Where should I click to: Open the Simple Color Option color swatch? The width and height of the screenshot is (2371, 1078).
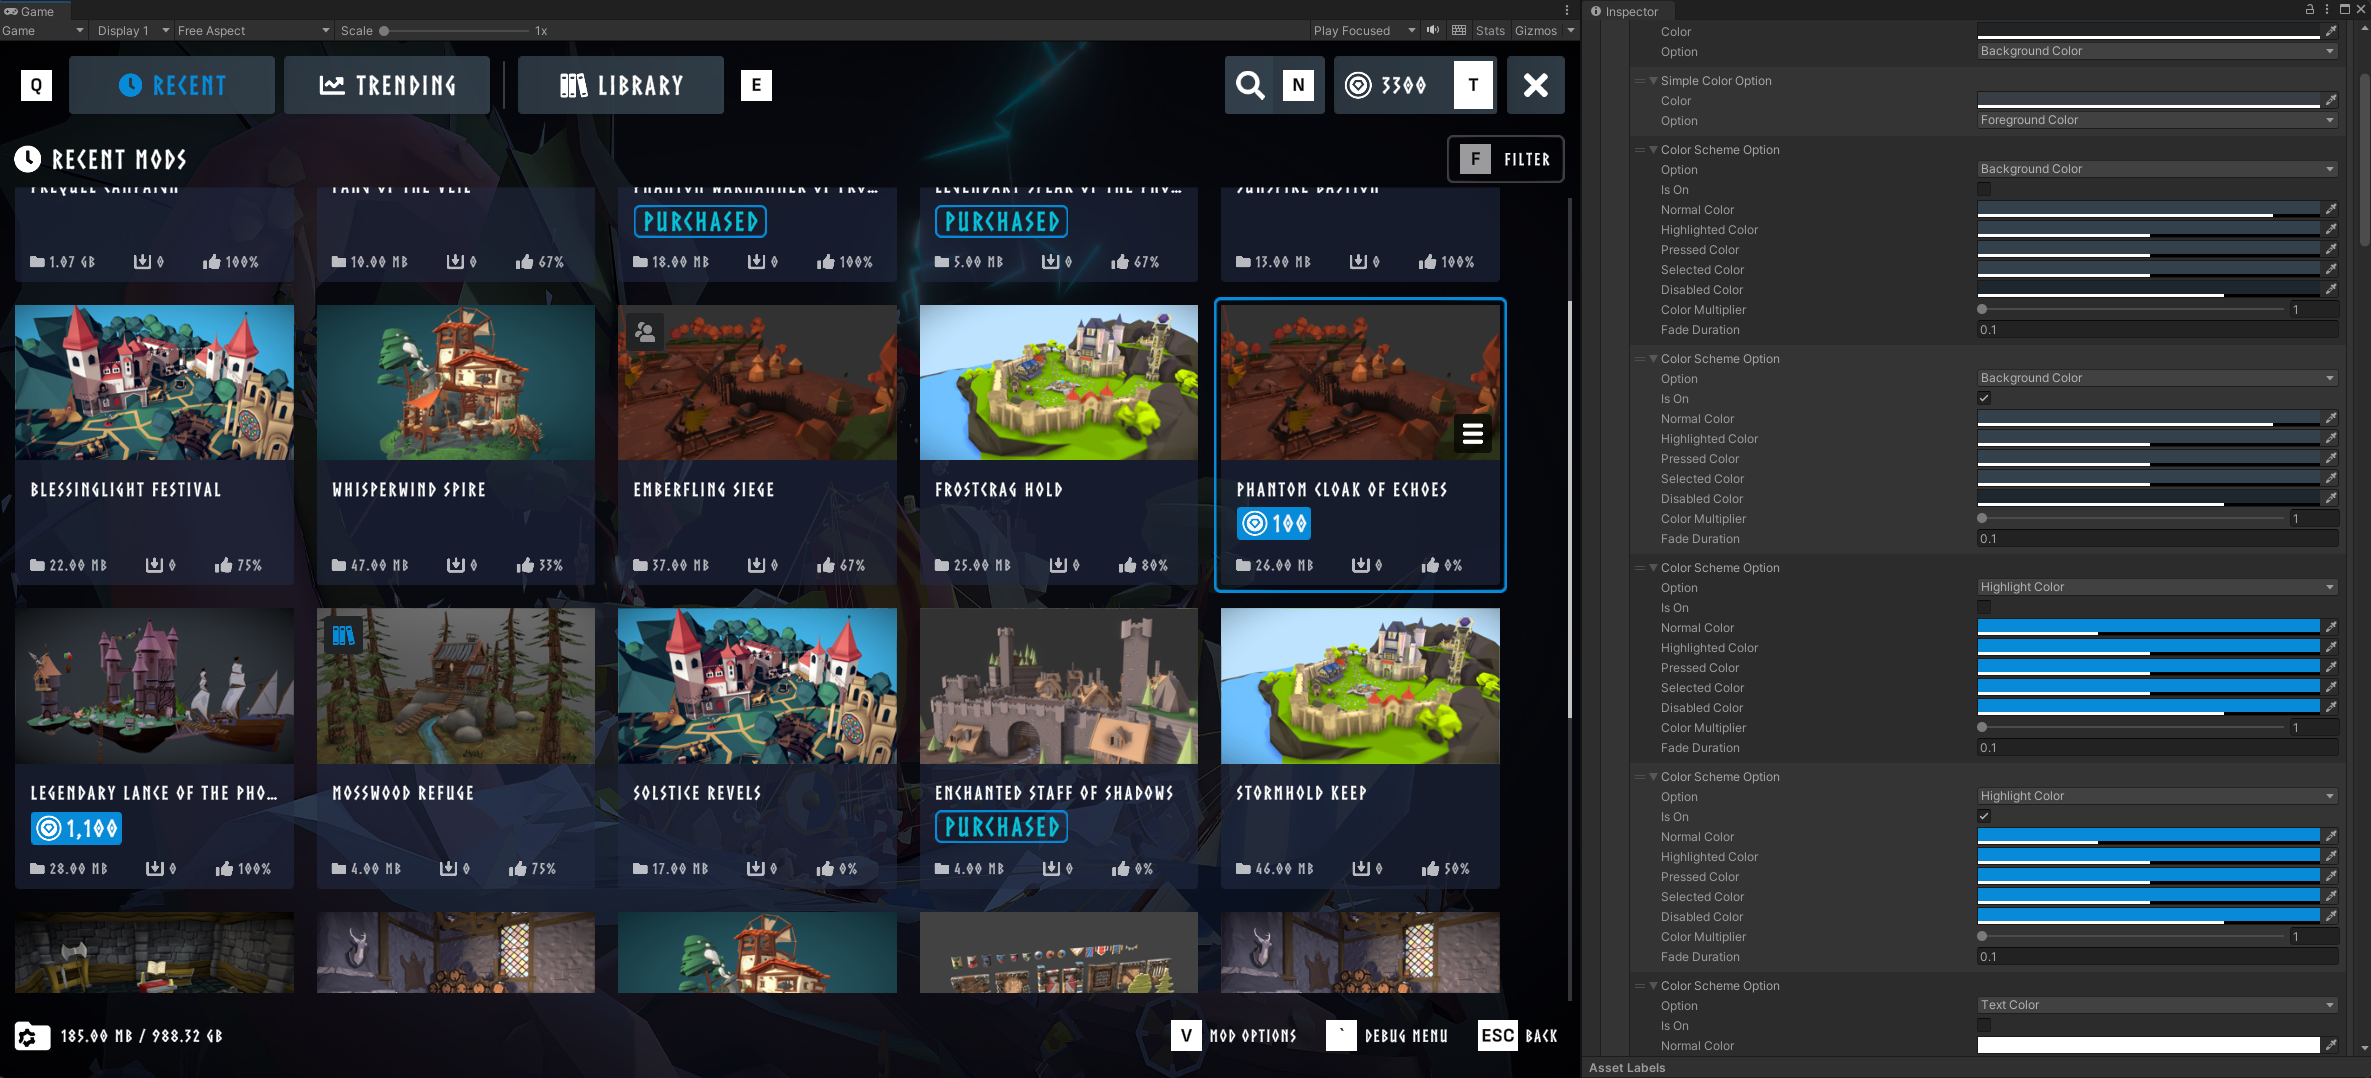point(2148,100)
